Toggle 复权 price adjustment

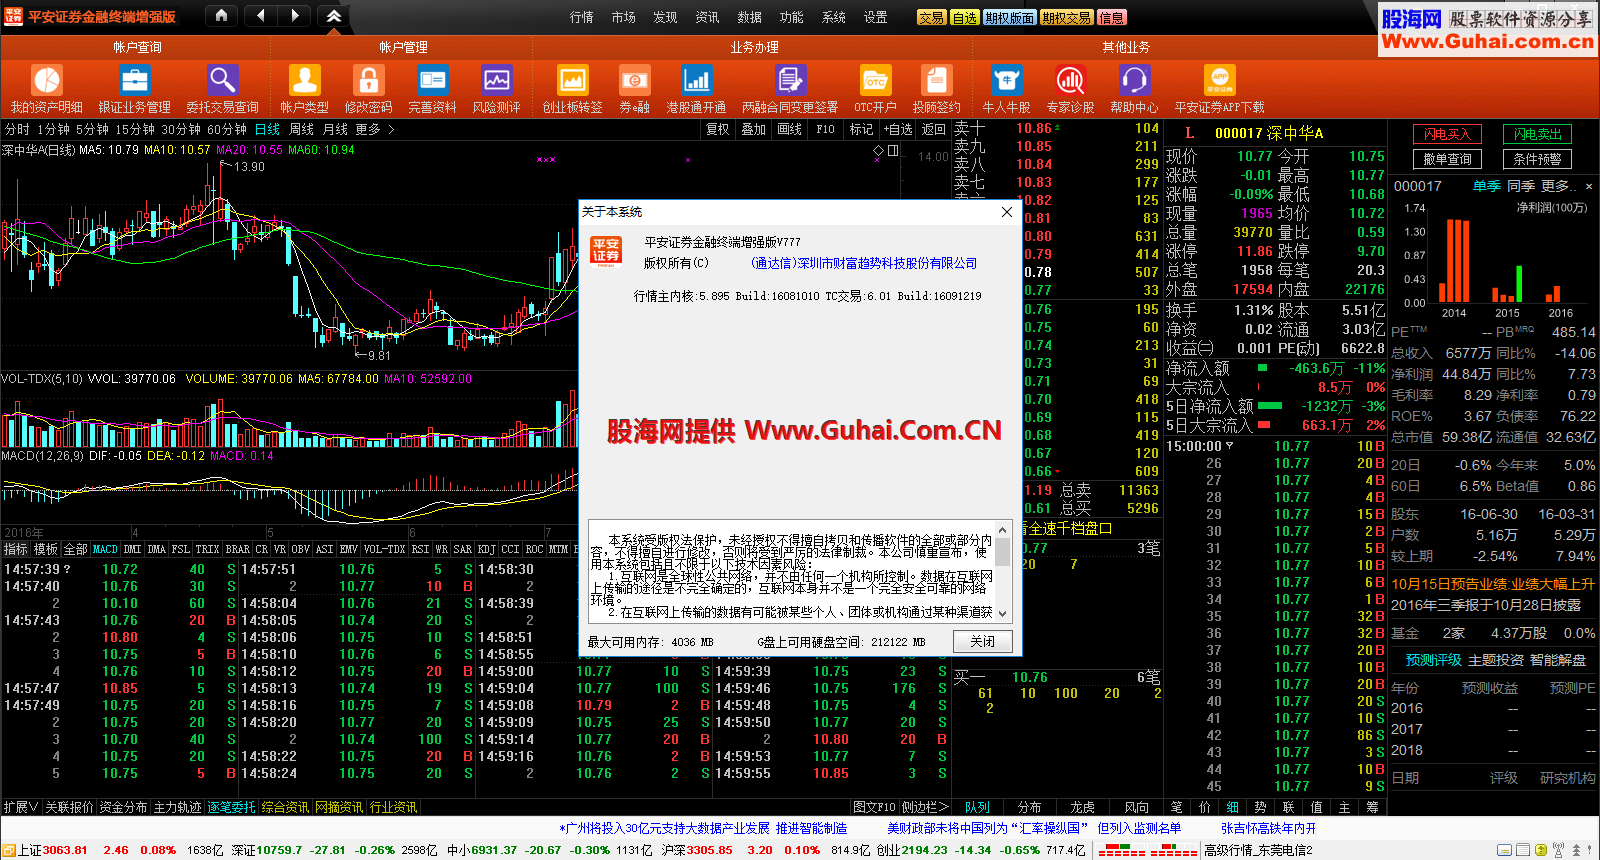(x=717, y=129)
